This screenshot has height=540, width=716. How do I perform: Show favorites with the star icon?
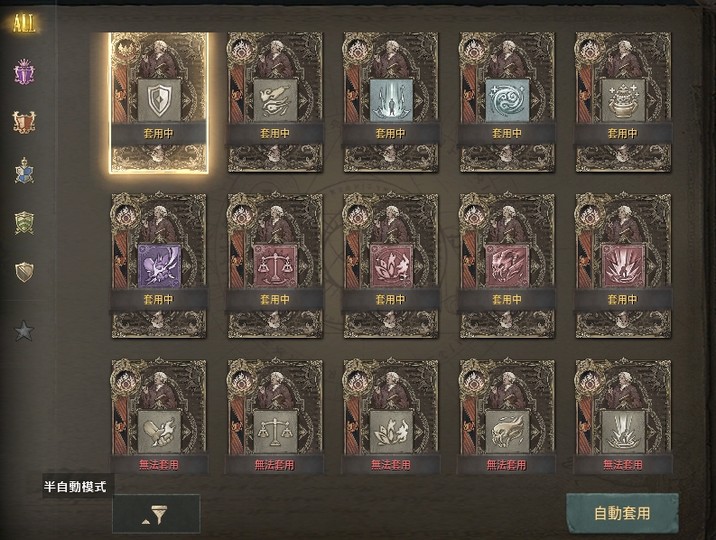pos(24,331)
